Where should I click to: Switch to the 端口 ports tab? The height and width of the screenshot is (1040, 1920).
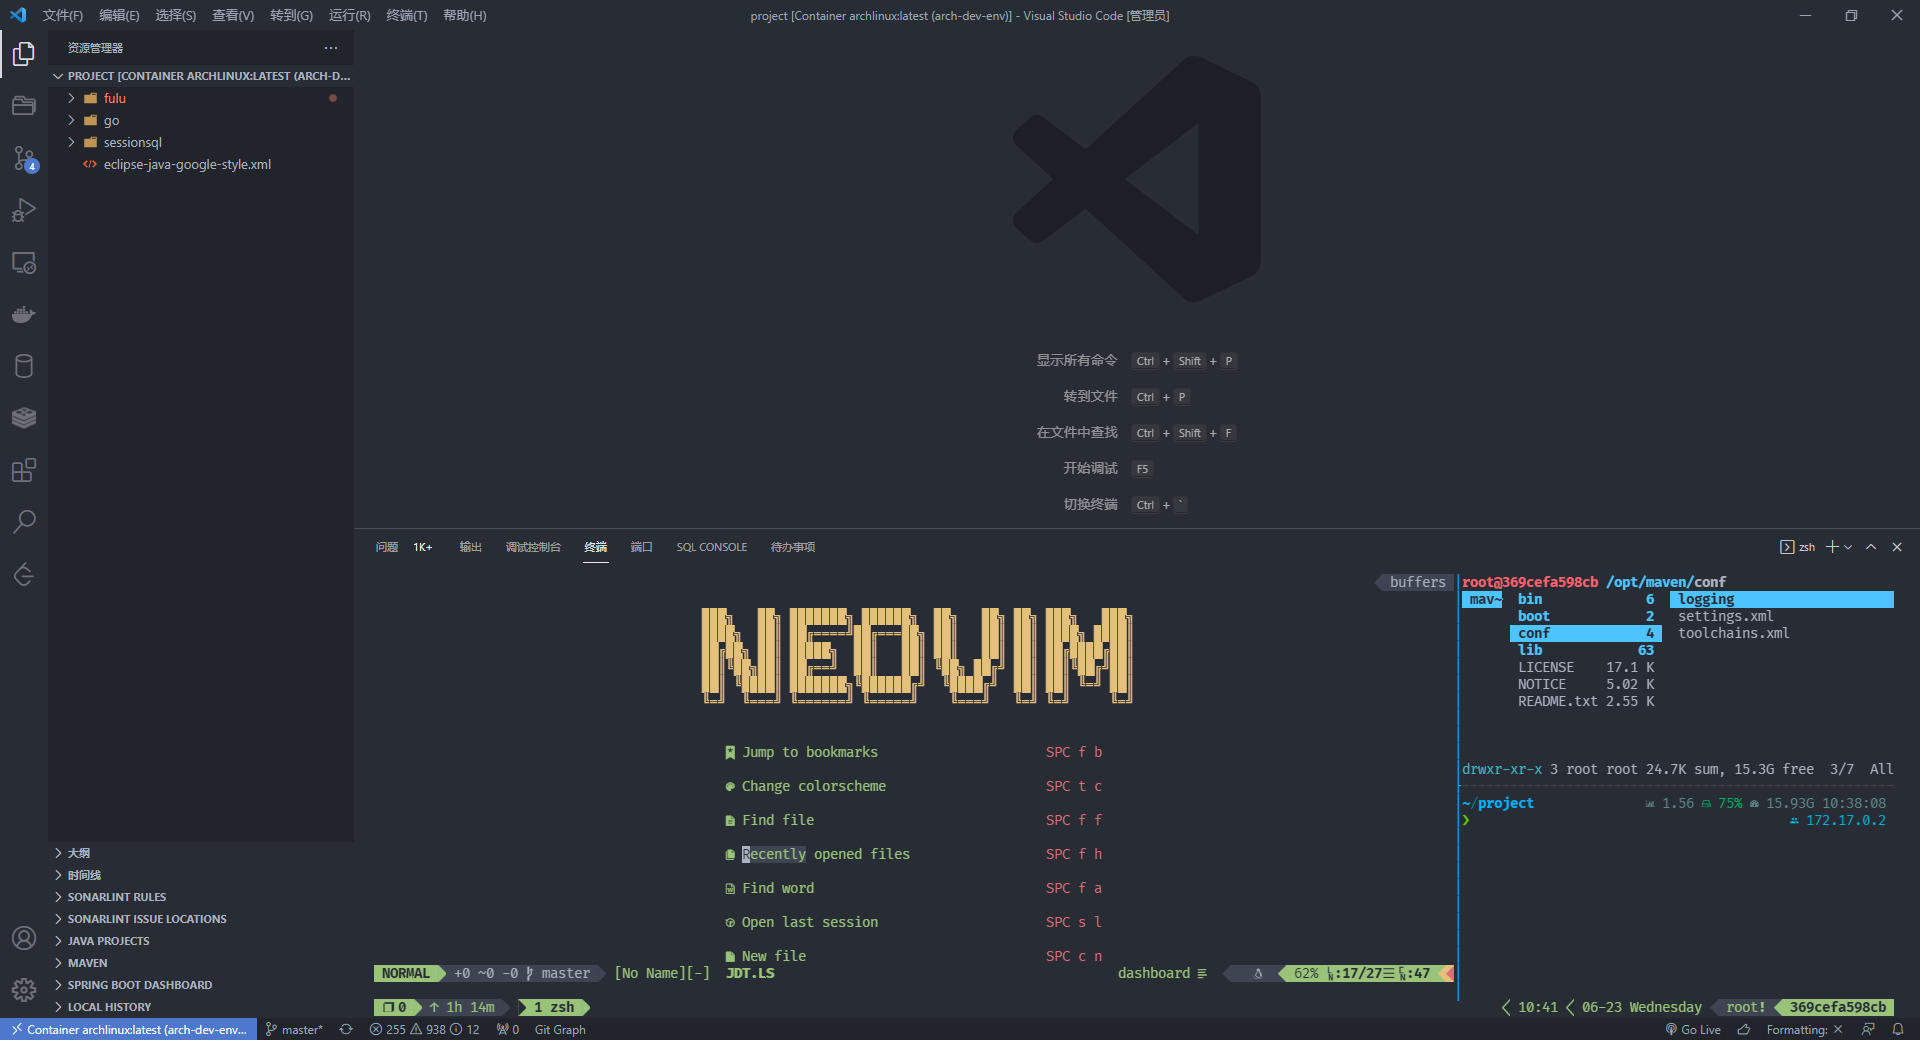coord(641,547)
